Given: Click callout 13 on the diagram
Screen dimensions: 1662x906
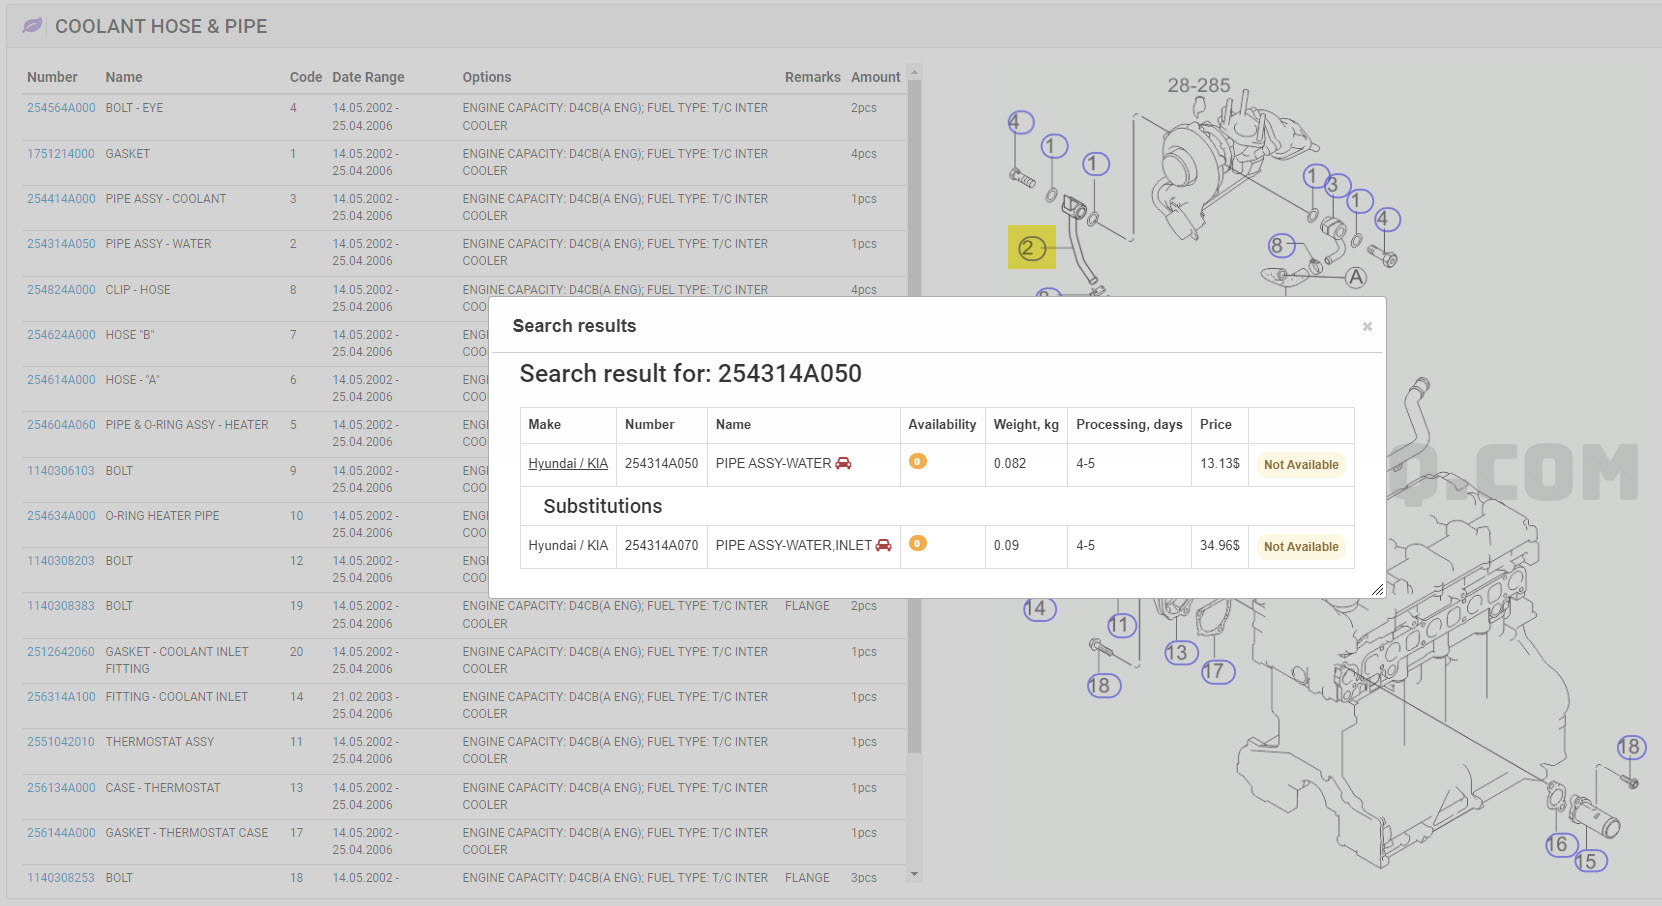Looking at the screenshot, I should coord(1180,653).
